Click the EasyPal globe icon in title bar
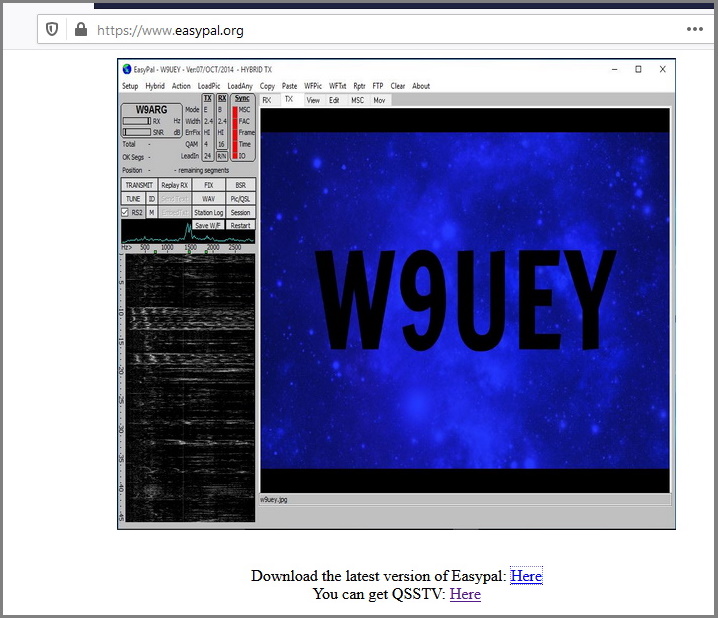Viewport: 718px width, 618px height. click(126, 69)
